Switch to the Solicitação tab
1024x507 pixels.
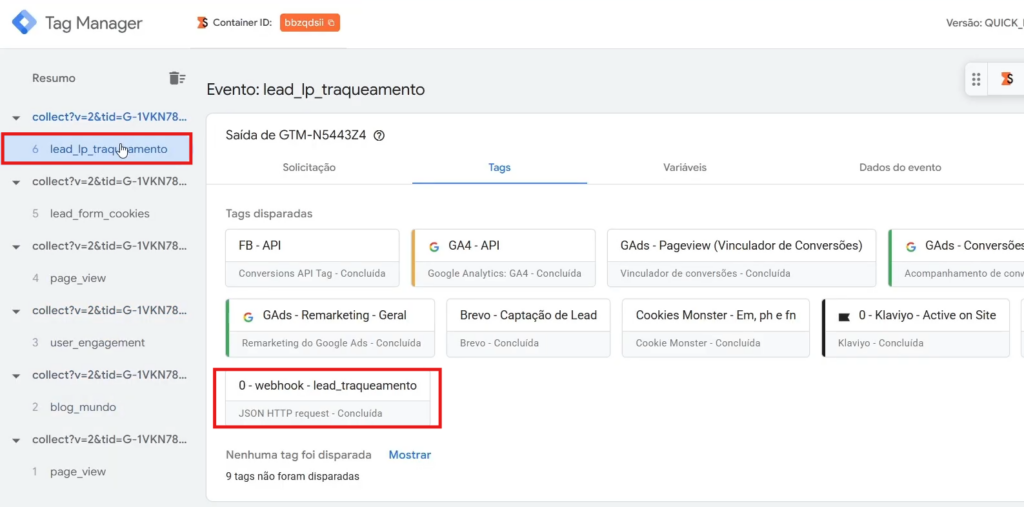click(x=309, y=168)
